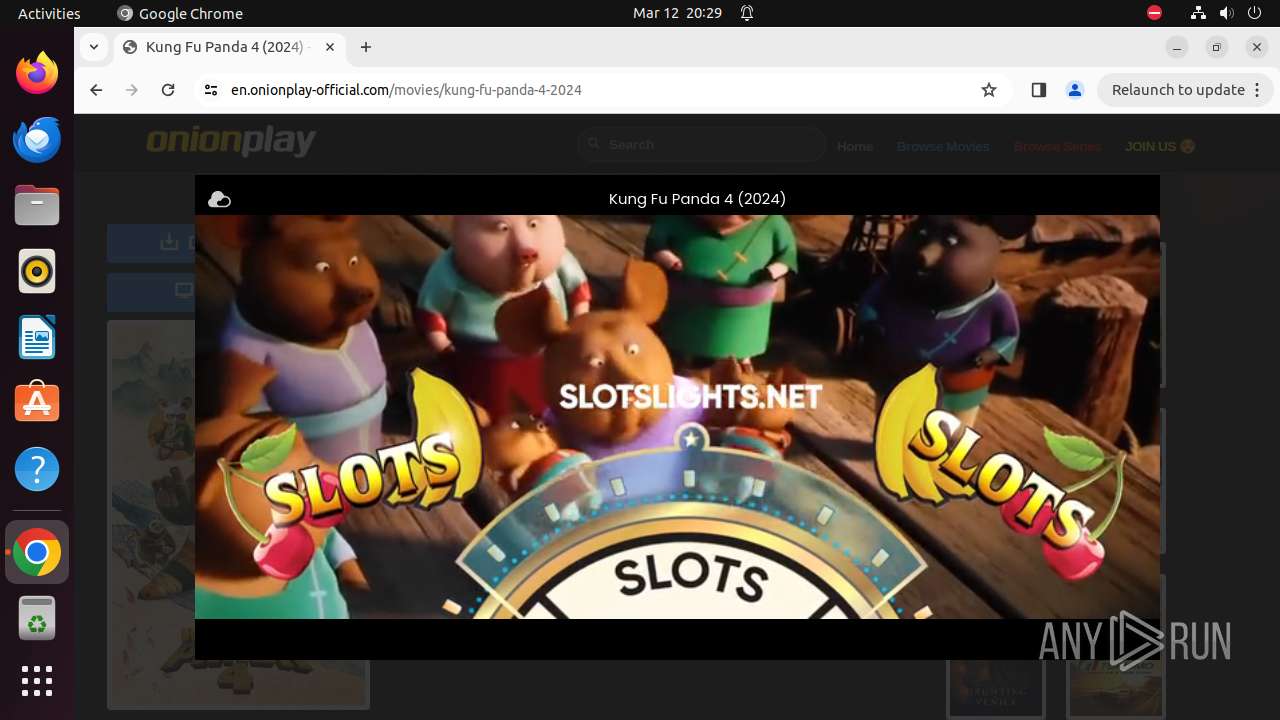
Task: Click the SLOTSLIGHTS.NET video ad
Action: [677, 417]
